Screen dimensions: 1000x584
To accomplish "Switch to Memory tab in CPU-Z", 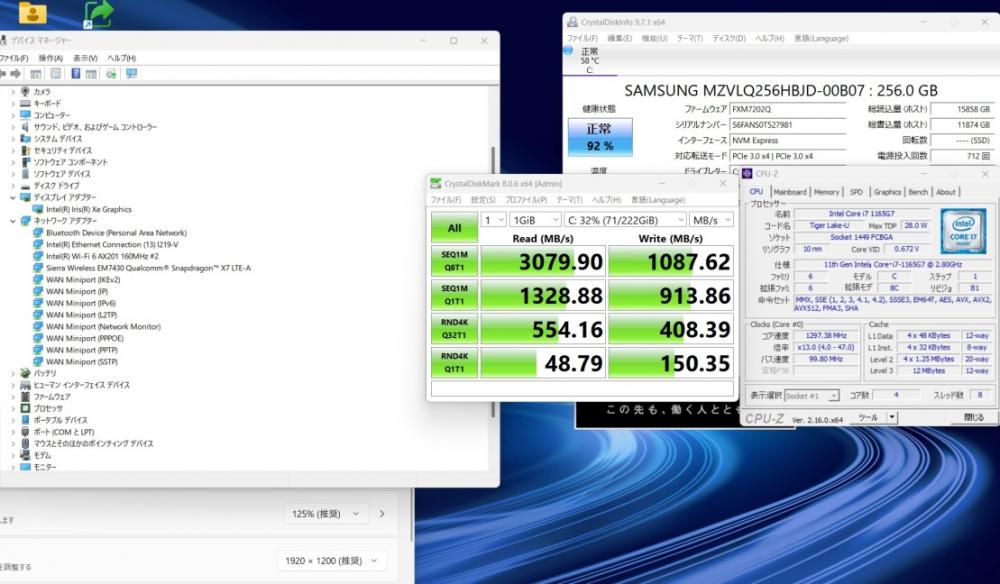I will 827,192.
